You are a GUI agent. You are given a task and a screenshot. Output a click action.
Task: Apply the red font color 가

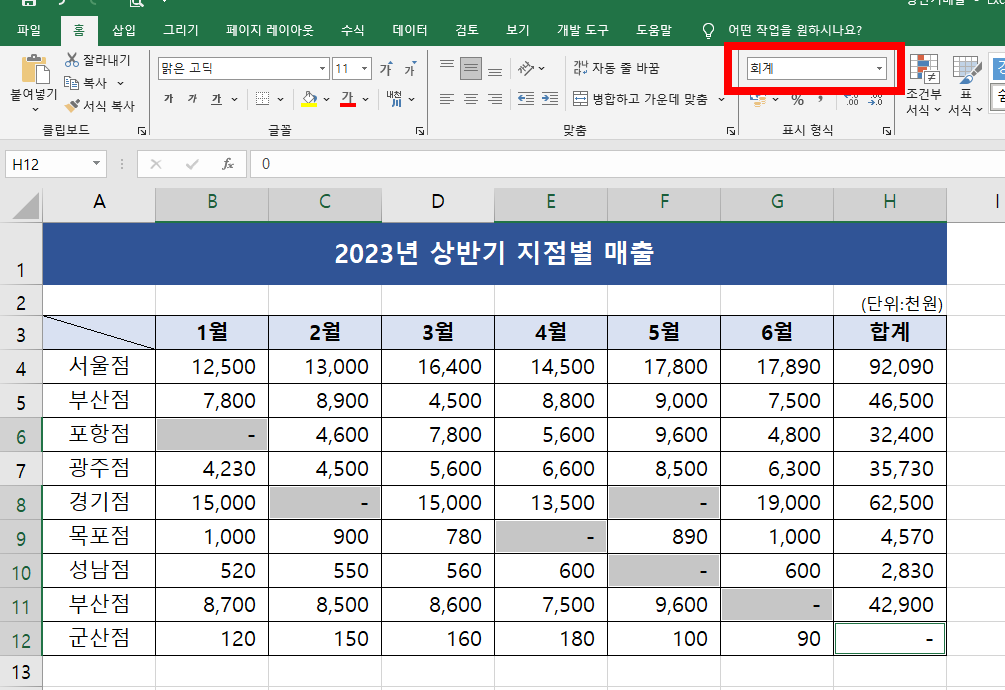pyautogui.click(x=348, y=99)
